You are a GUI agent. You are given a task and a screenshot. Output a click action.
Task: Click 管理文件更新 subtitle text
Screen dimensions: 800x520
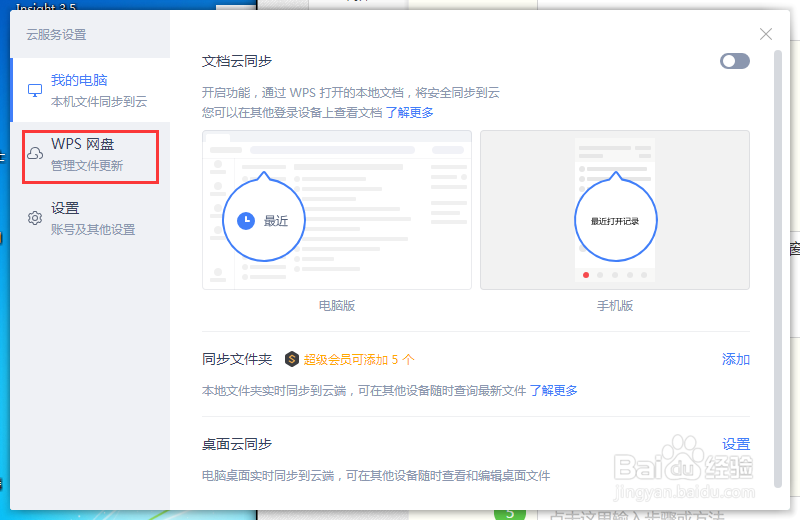(87, 165)
